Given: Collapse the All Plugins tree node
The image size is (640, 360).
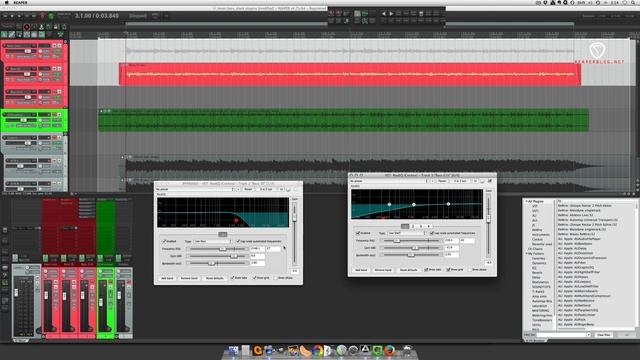Looking at the screenshot, I should point(526,201).
